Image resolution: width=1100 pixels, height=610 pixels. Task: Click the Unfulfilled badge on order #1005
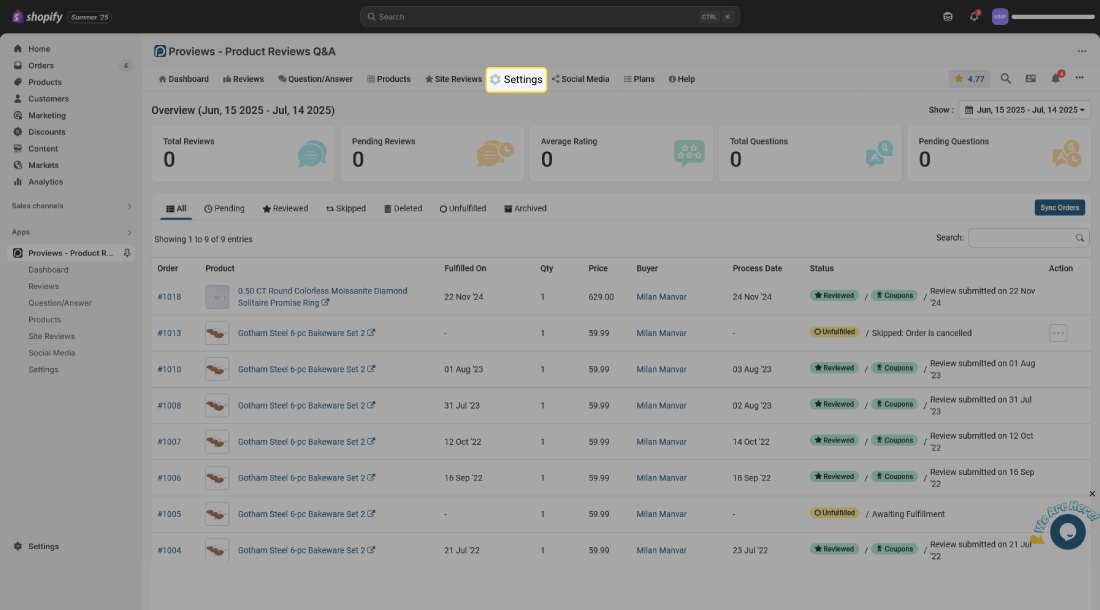click(x=834, y=513)
